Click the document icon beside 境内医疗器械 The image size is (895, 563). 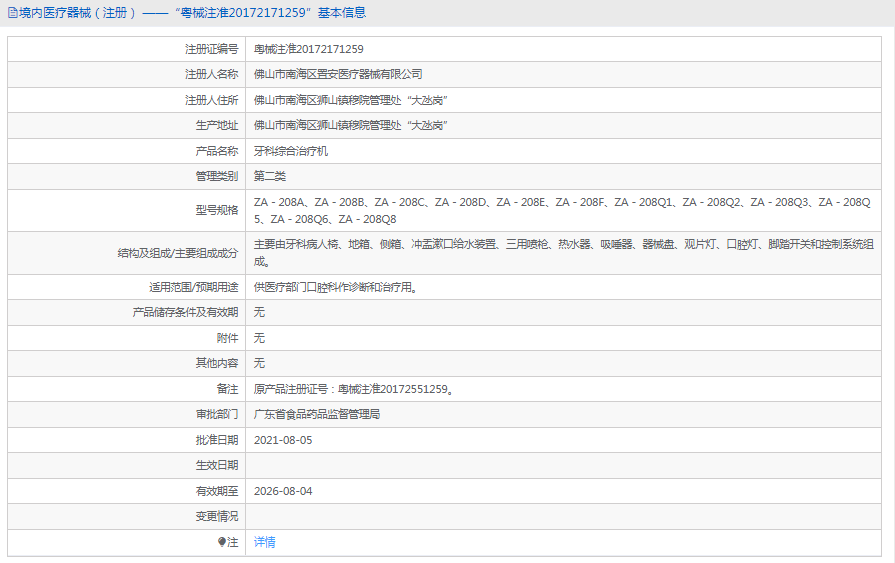(13, 13)
